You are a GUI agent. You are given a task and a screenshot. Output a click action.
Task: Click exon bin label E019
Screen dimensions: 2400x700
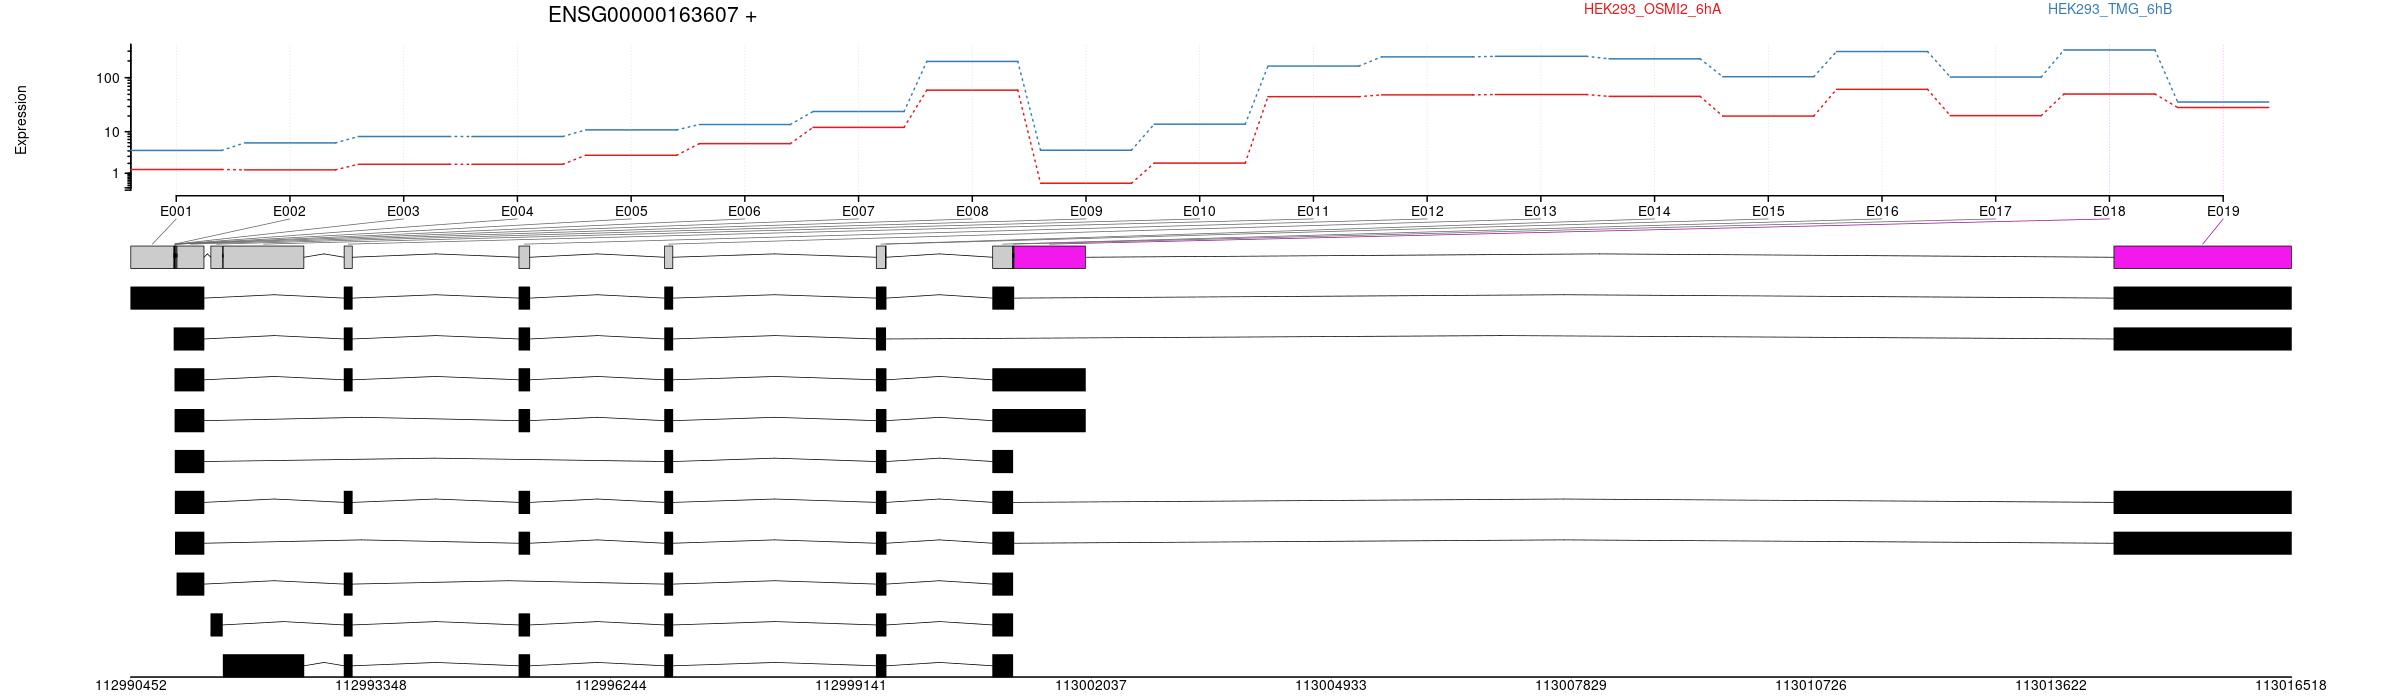pos(2223,211)
